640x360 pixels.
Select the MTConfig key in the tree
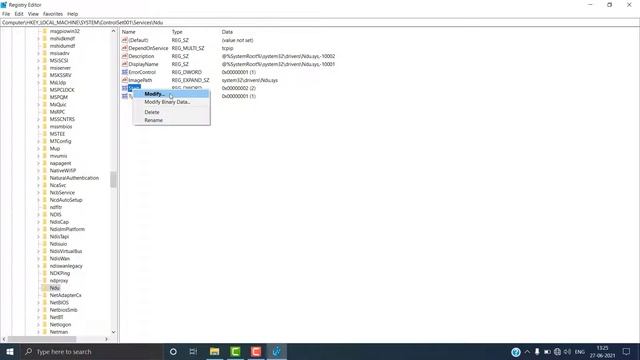pyautogui.click(x=60, y=141)
